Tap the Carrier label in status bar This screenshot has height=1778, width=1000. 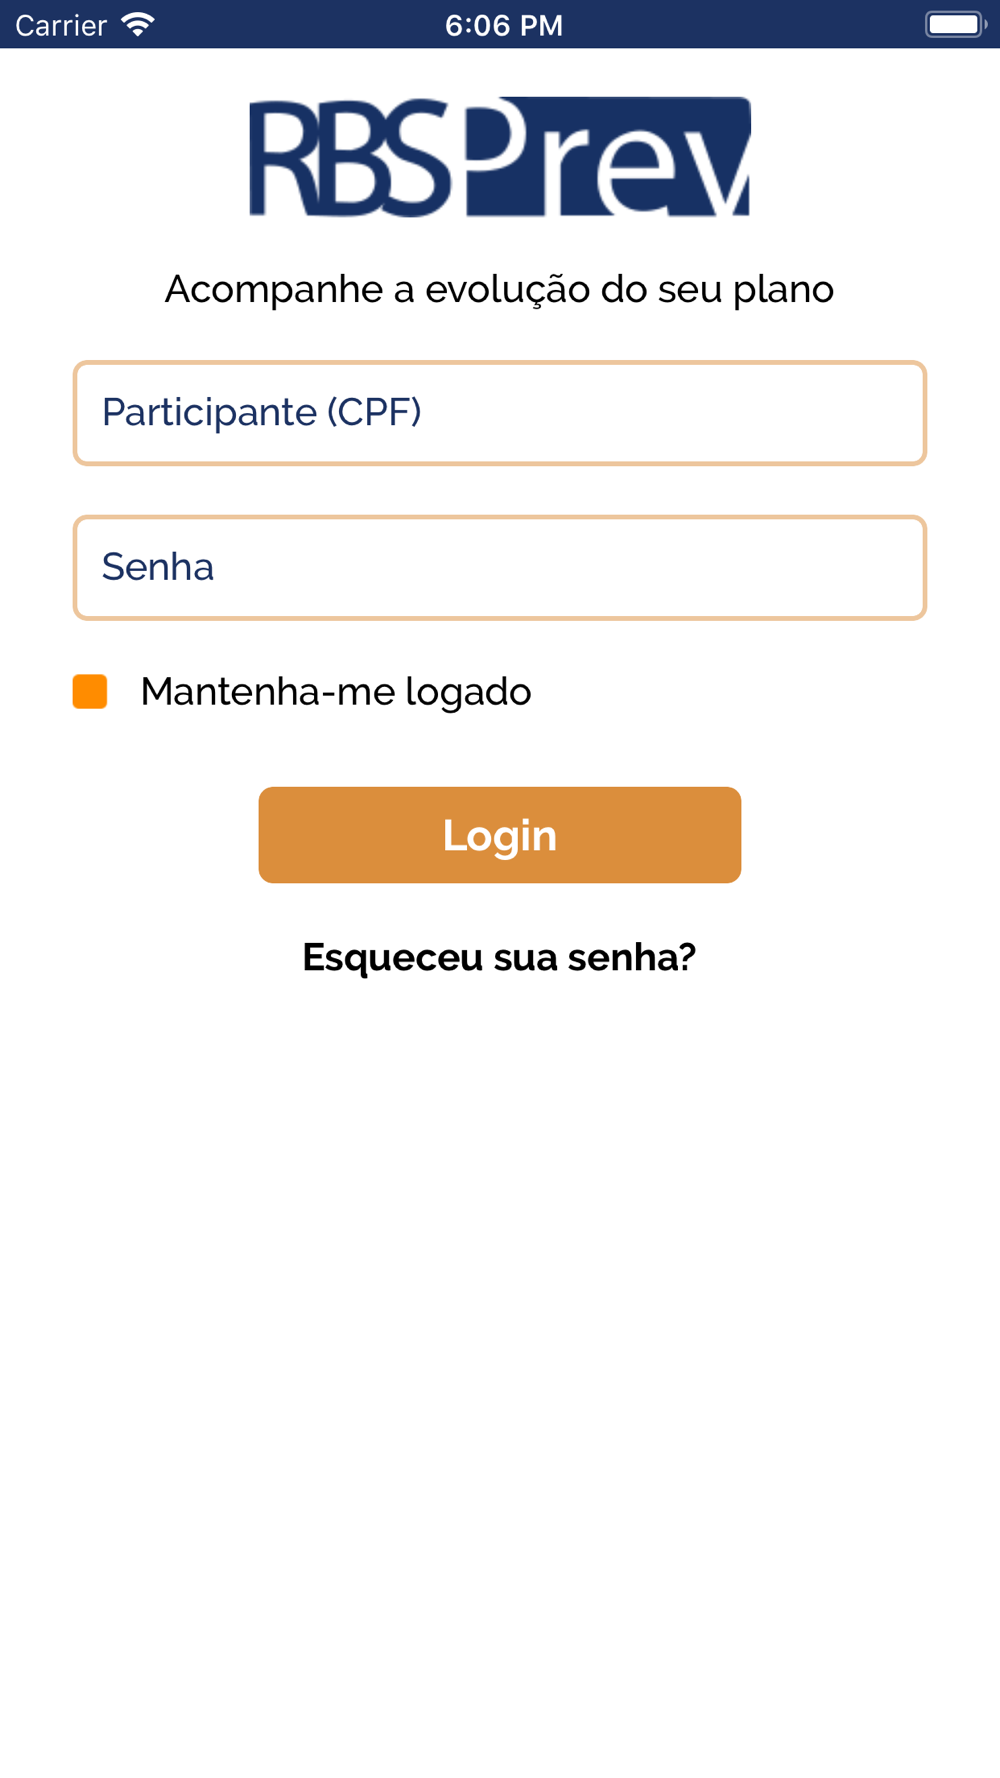[x=61, y=25]
